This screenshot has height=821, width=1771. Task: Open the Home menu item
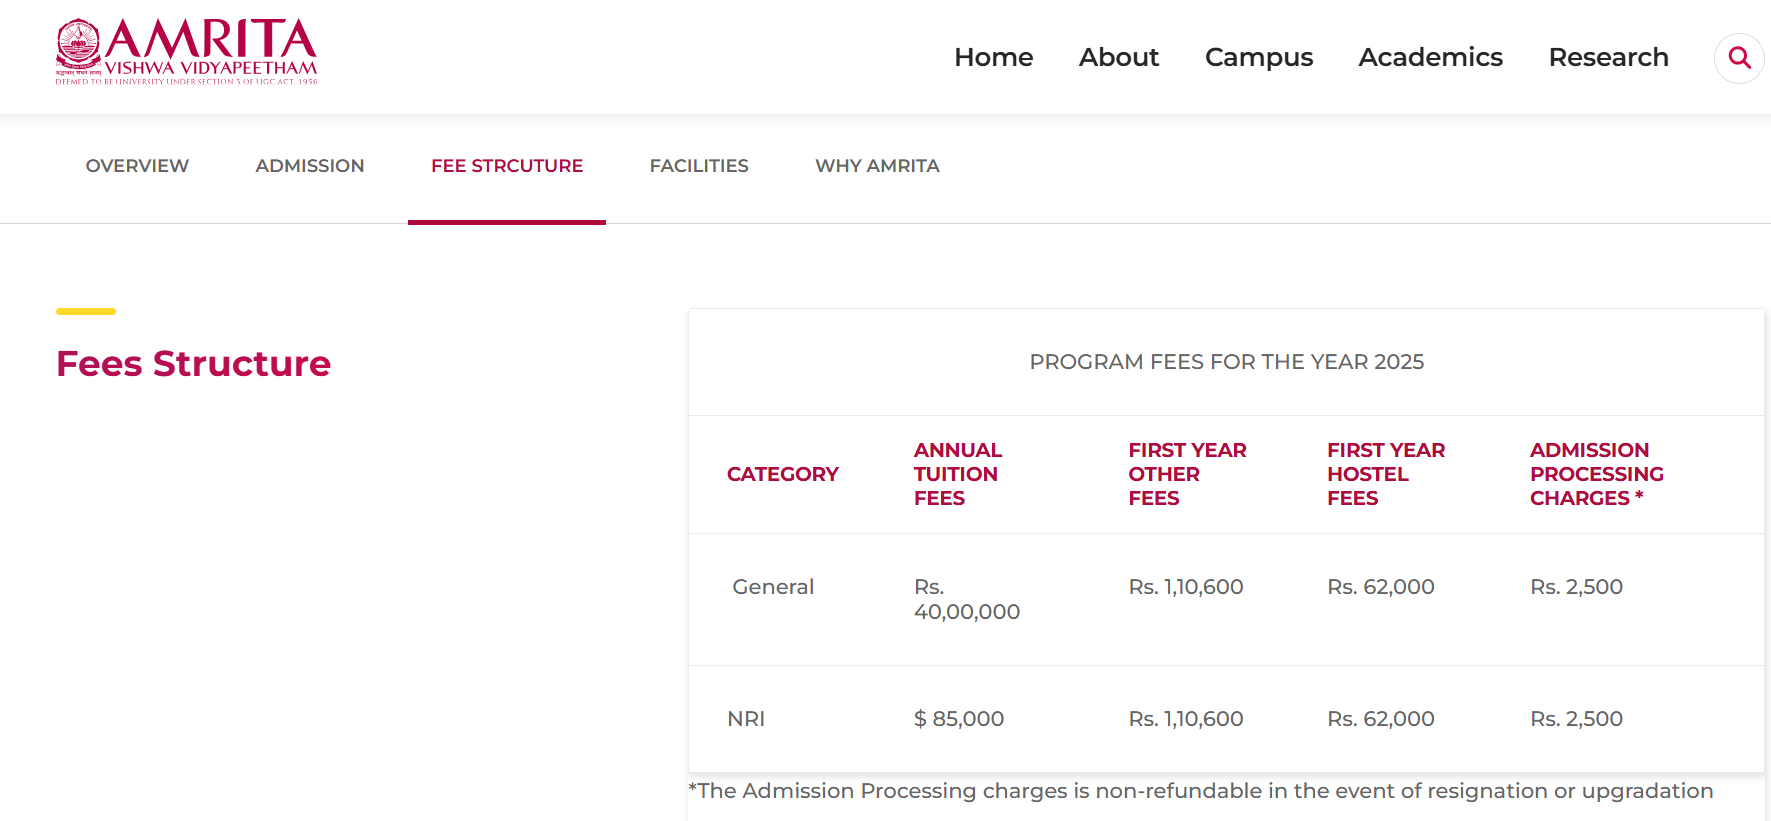pyautogui.click(x=993, y=57)
